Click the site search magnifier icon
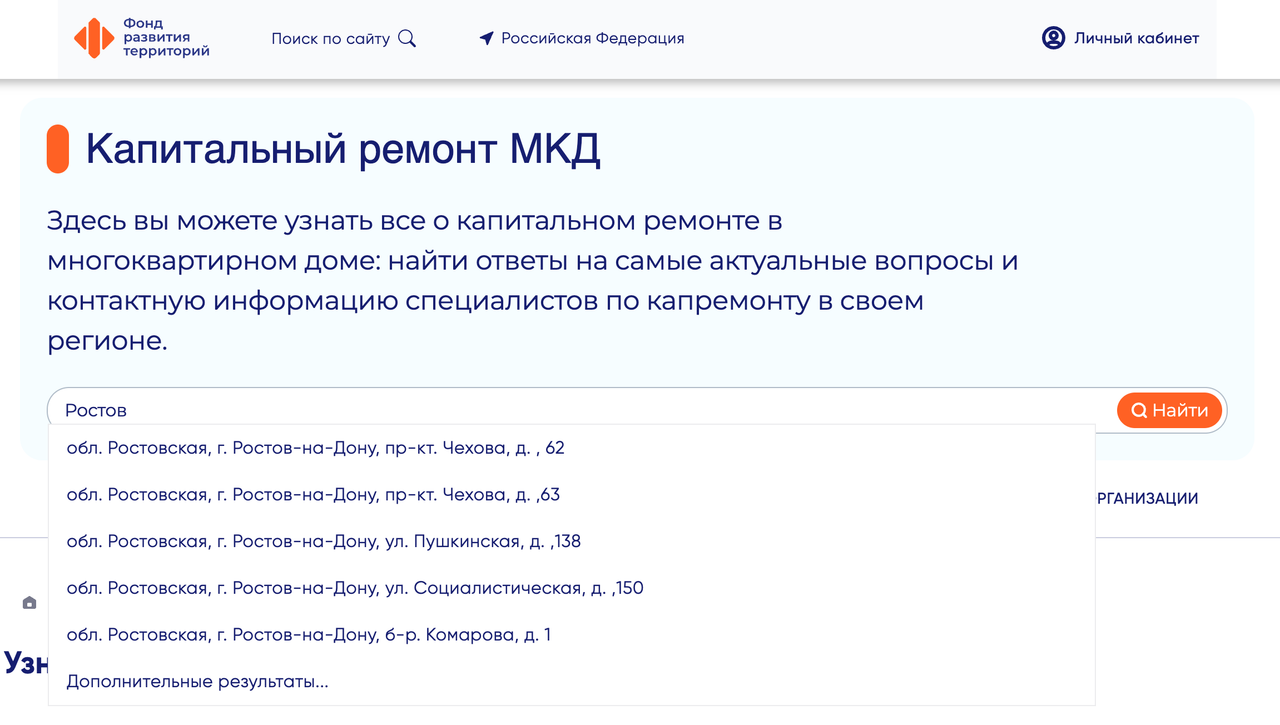The image size is (1280, 725). 407,39
